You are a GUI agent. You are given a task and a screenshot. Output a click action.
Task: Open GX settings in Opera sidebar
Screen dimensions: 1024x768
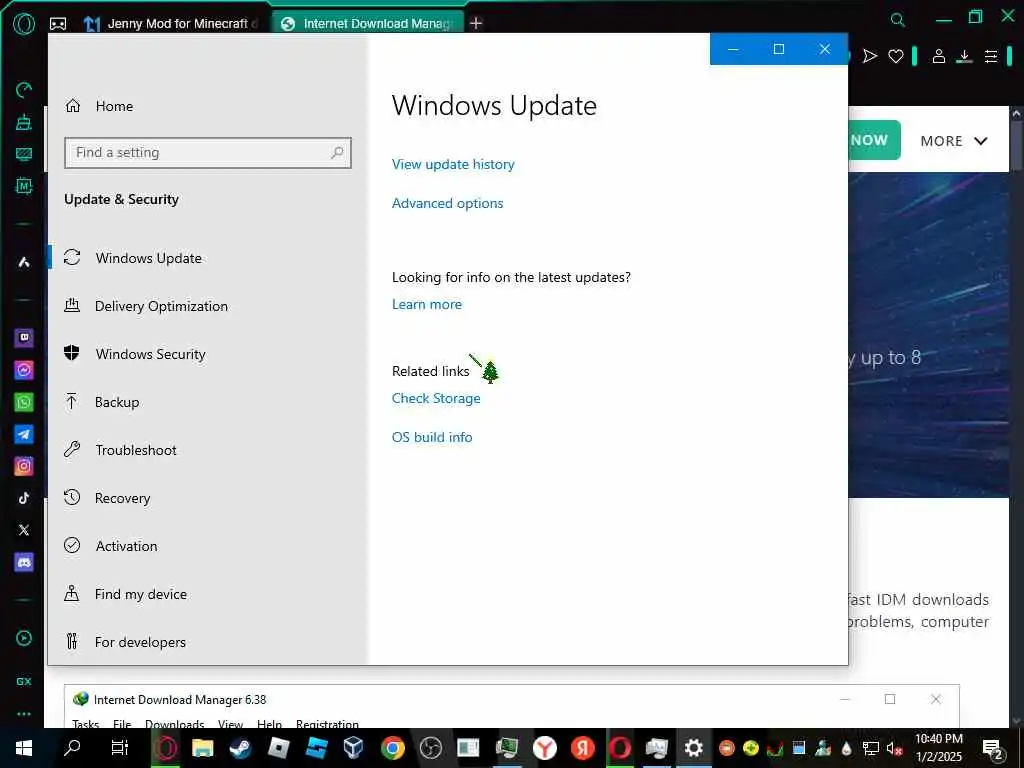coord(24,681)
